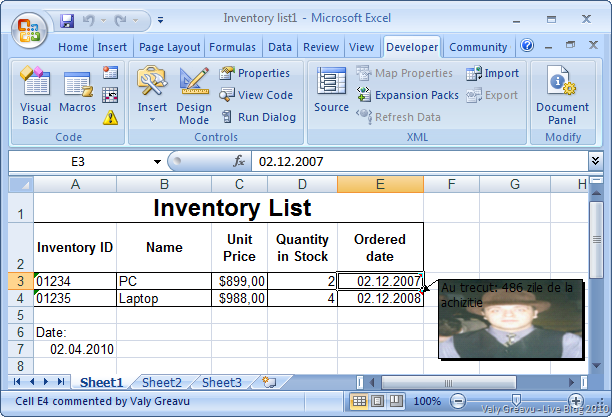
Task: Switch to Page Layout view in status bar
Action: 376,401
